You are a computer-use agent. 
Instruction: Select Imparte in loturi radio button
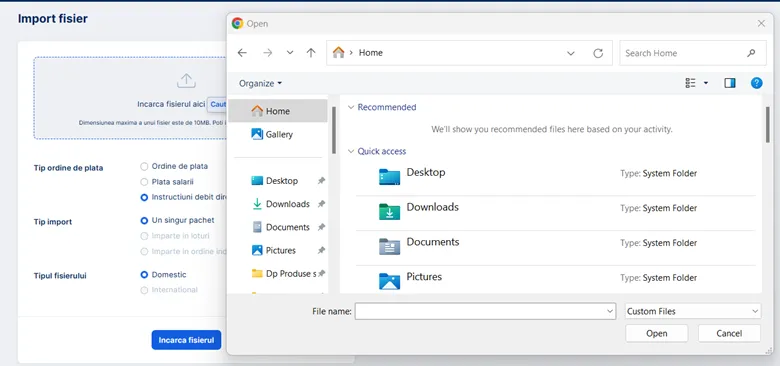(x=144, y=236)
